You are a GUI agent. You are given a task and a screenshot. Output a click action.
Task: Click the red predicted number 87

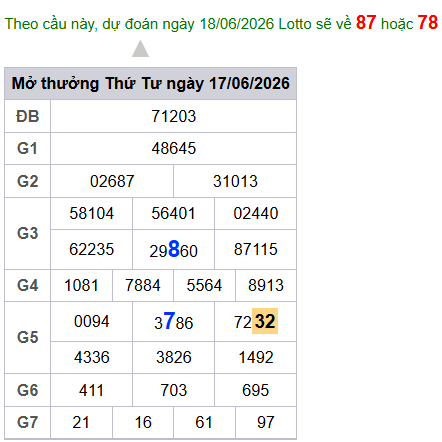pos(366,23)
